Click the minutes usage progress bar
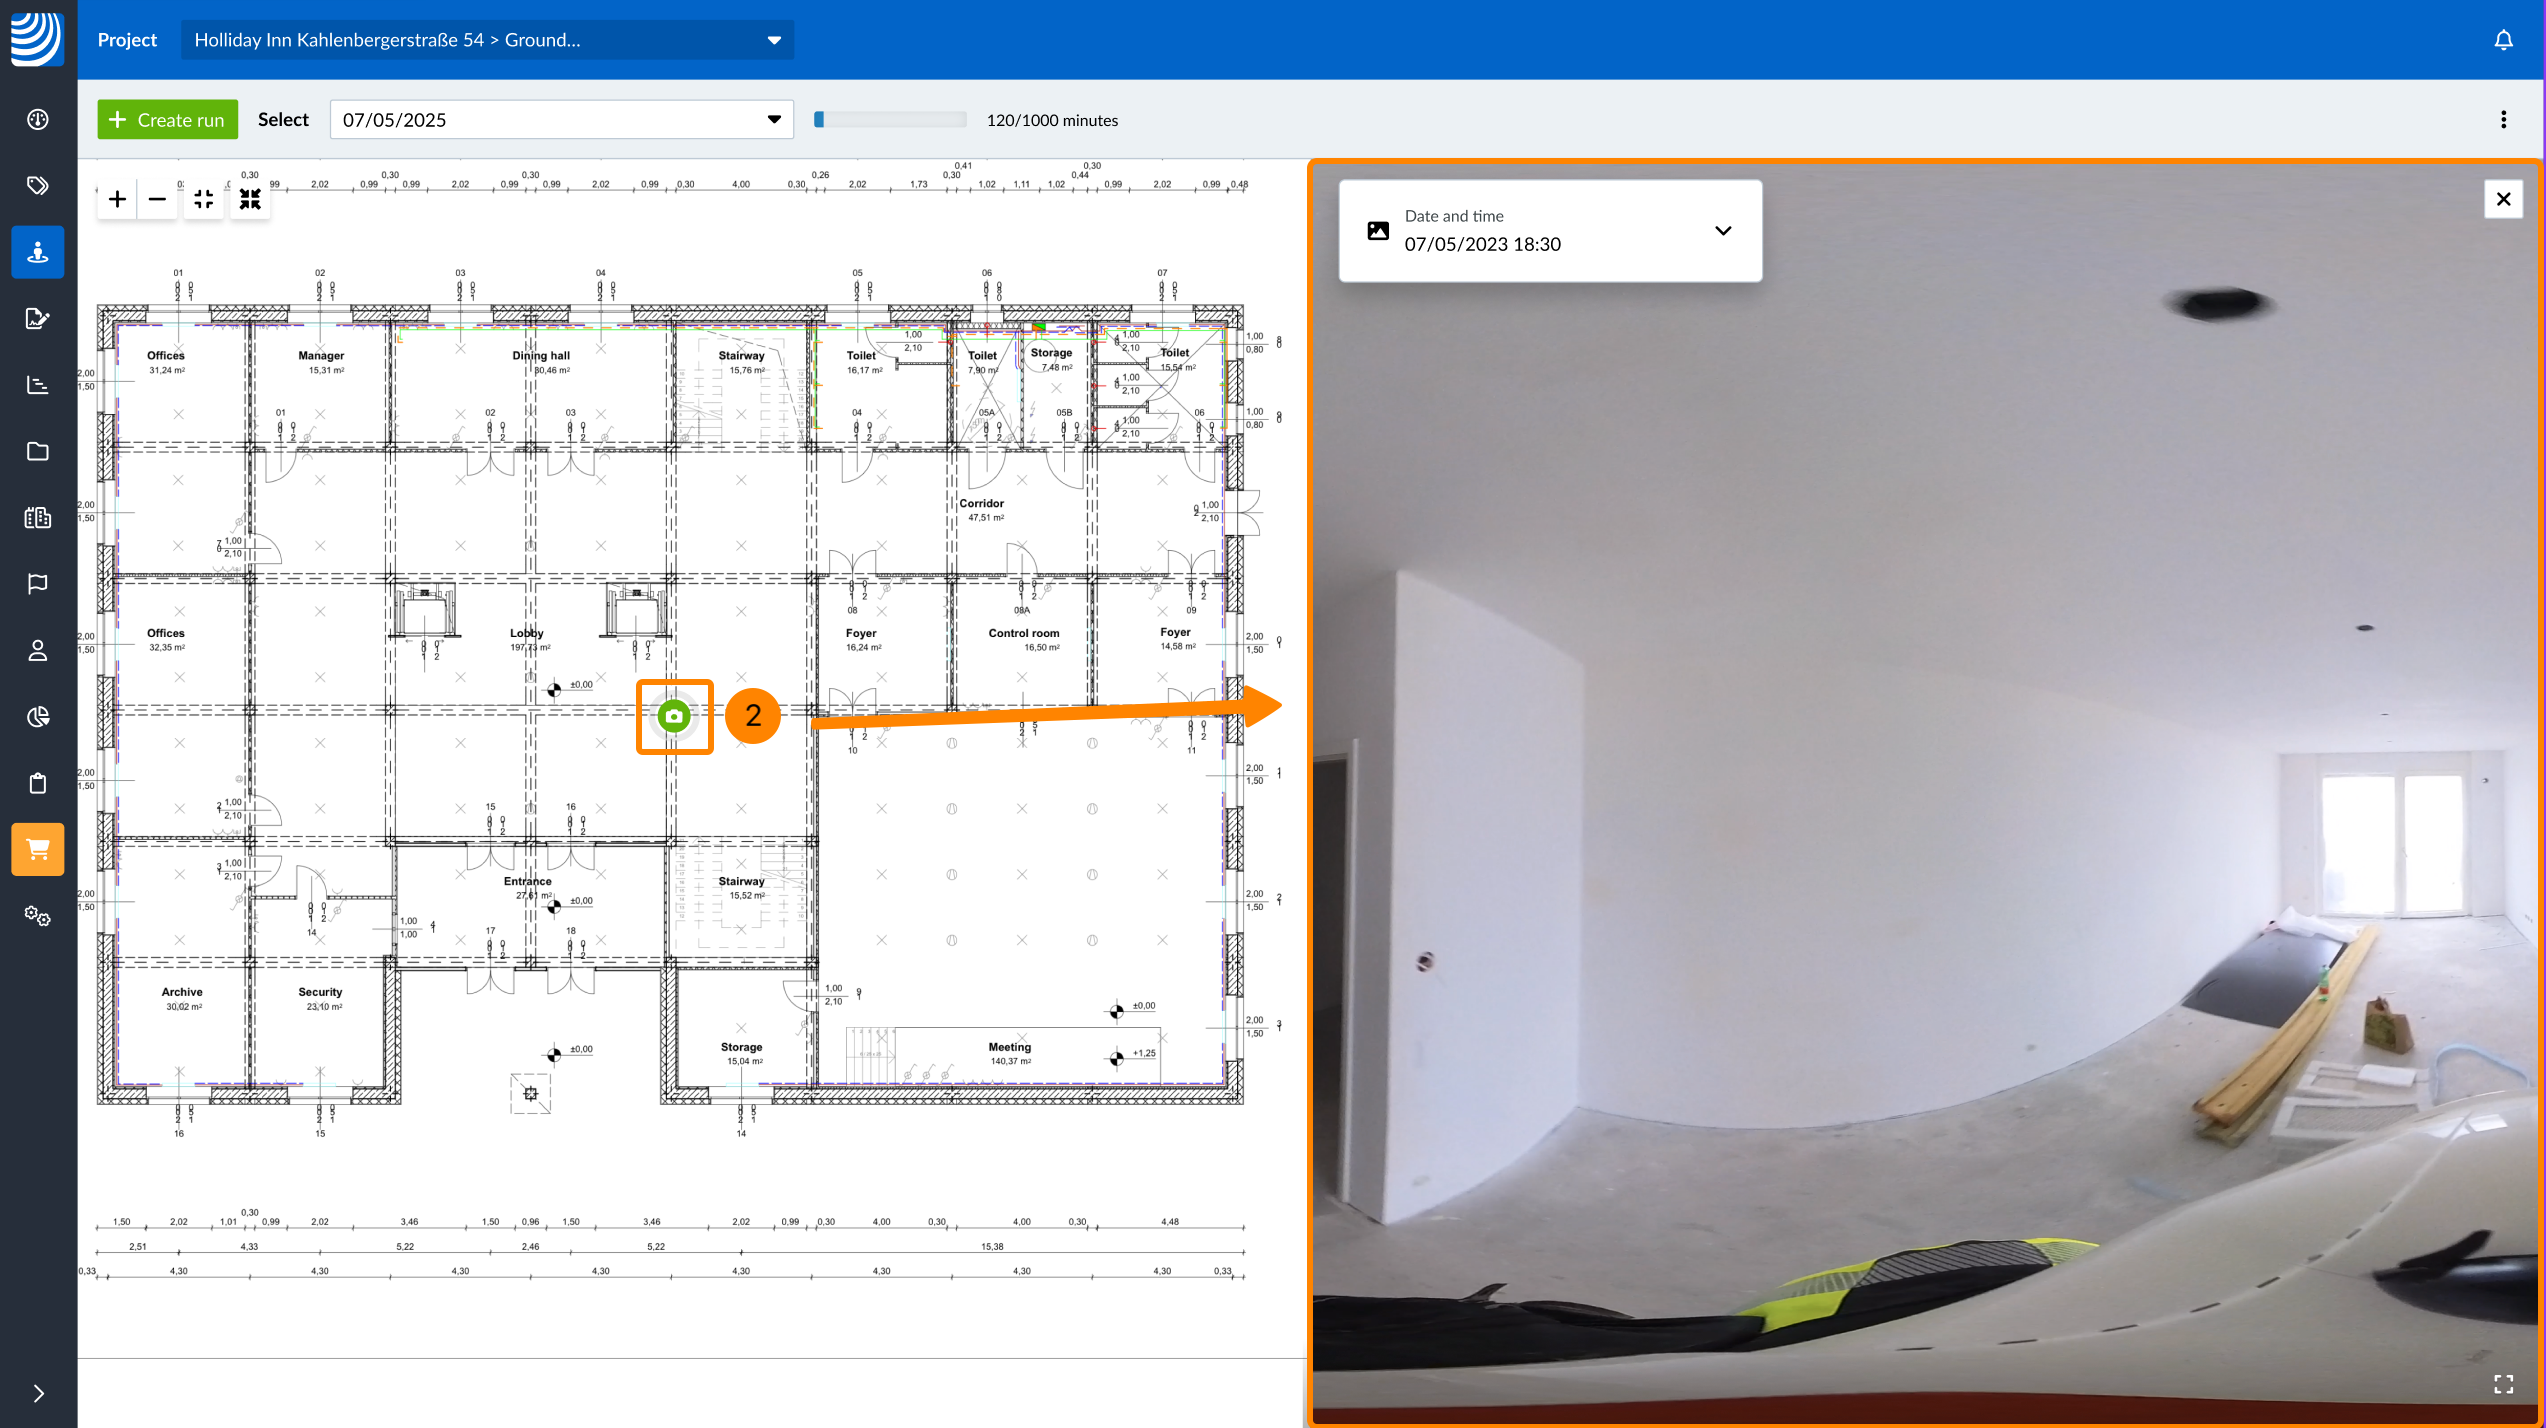The height and width of the screenshot is (1428, 2546). pos(890,120)
